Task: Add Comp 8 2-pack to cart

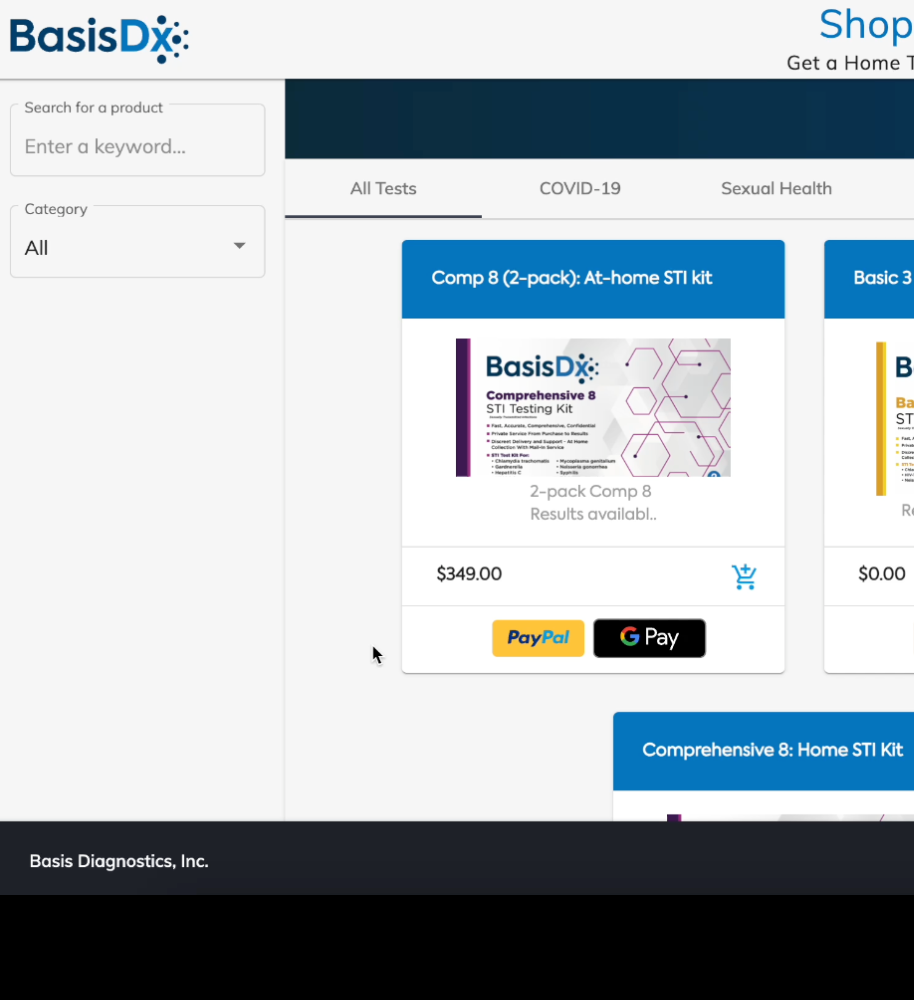Action: pyautogui.click(x=744, y=576)
